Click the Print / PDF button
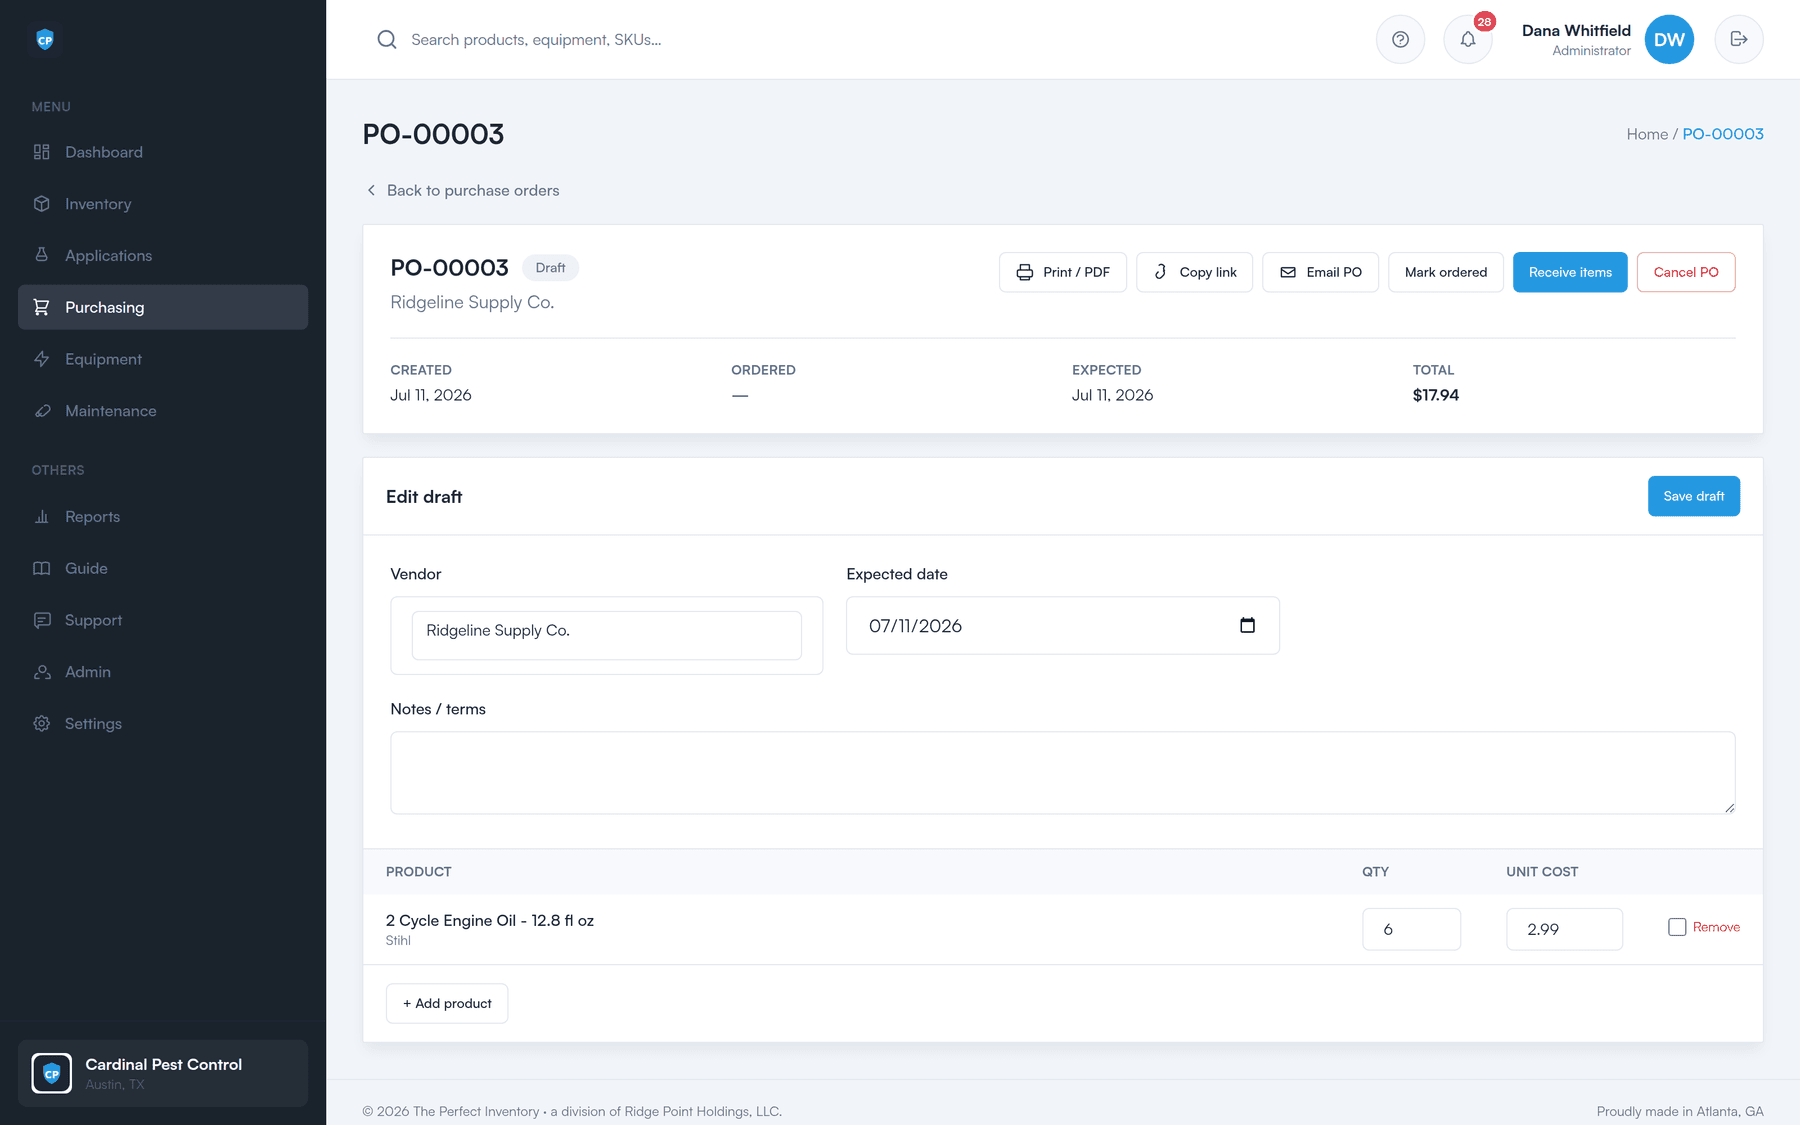This screenshot has height=1125, width=1800. coord(1063,272)
